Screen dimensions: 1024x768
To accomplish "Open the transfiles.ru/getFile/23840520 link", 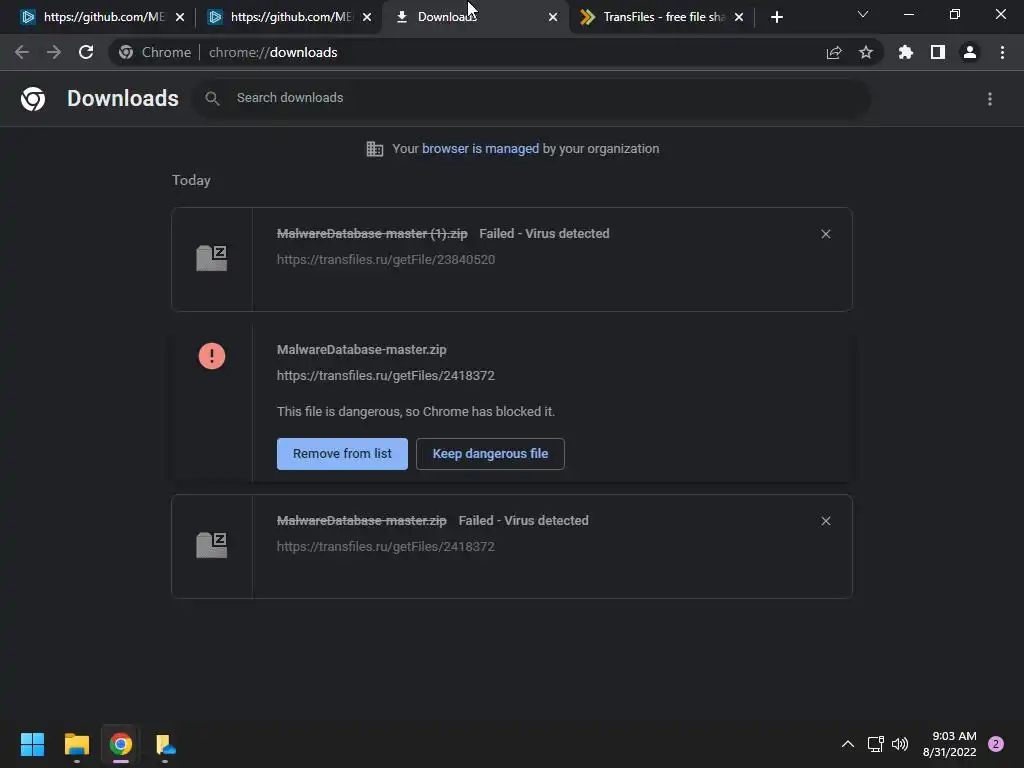I will coord(386,259).
